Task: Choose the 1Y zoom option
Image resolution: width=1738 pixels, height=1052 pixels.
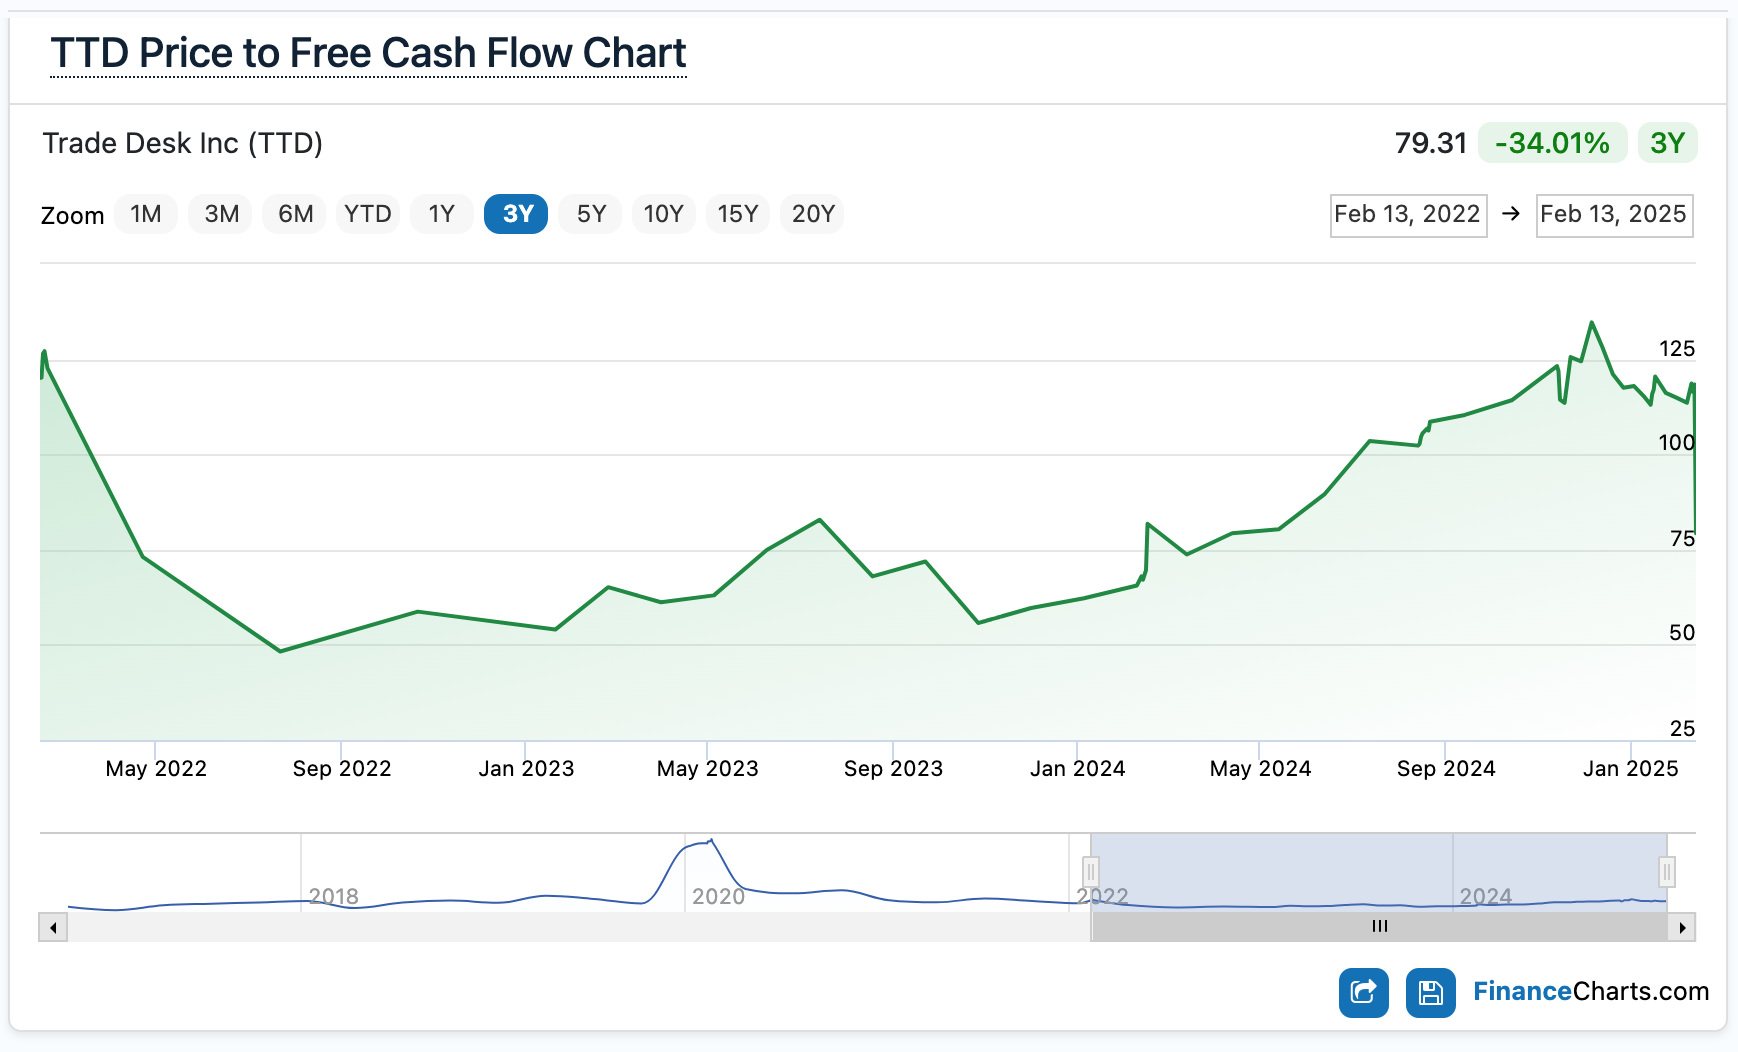Action: pos(442,214)
